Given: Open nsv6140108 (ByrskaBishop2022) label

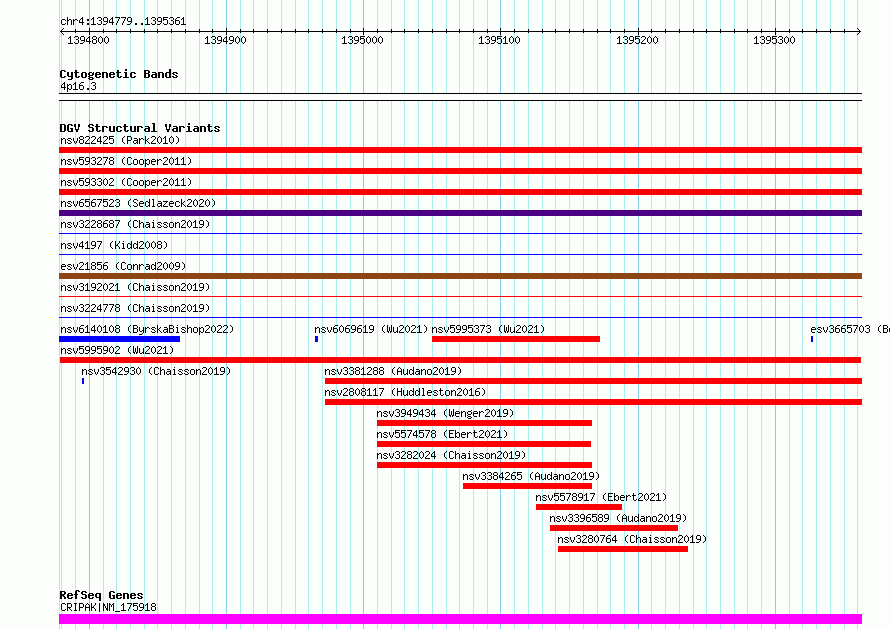Looking at the screenshot, I should [147, 329].
